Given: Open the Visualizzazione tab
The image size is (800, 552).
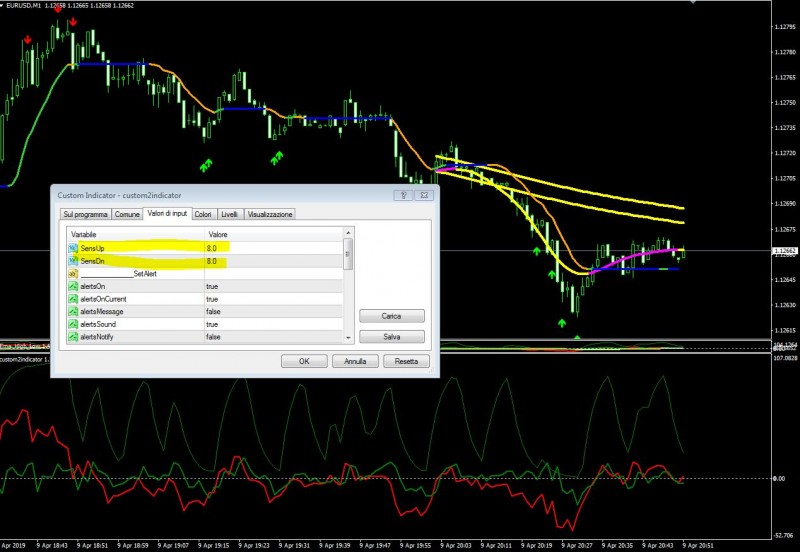Looking at the screenshot, I should 270,214.
